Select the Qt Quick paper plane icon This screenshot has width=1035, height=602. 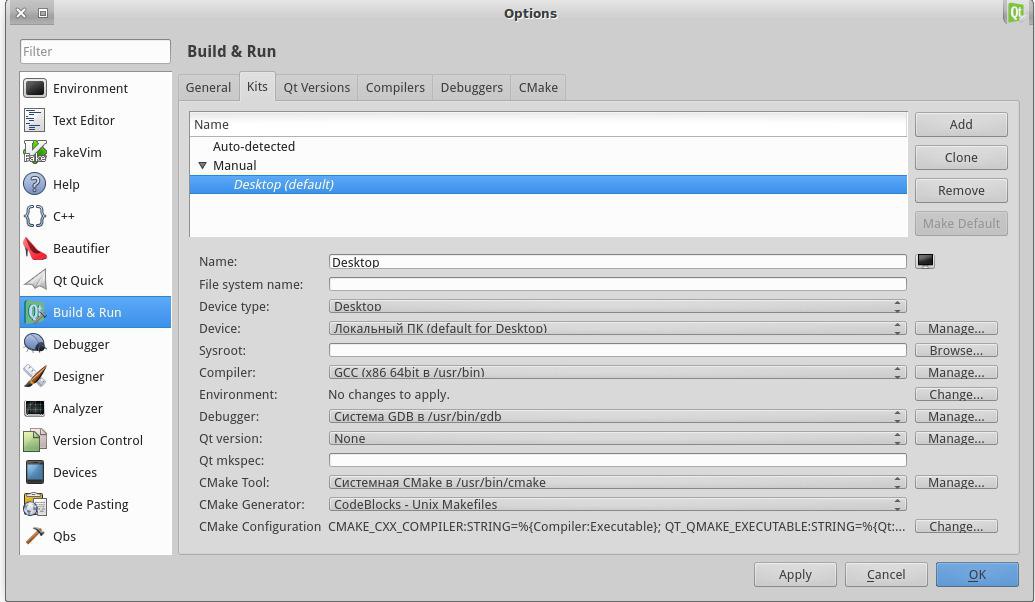point(34,280)
